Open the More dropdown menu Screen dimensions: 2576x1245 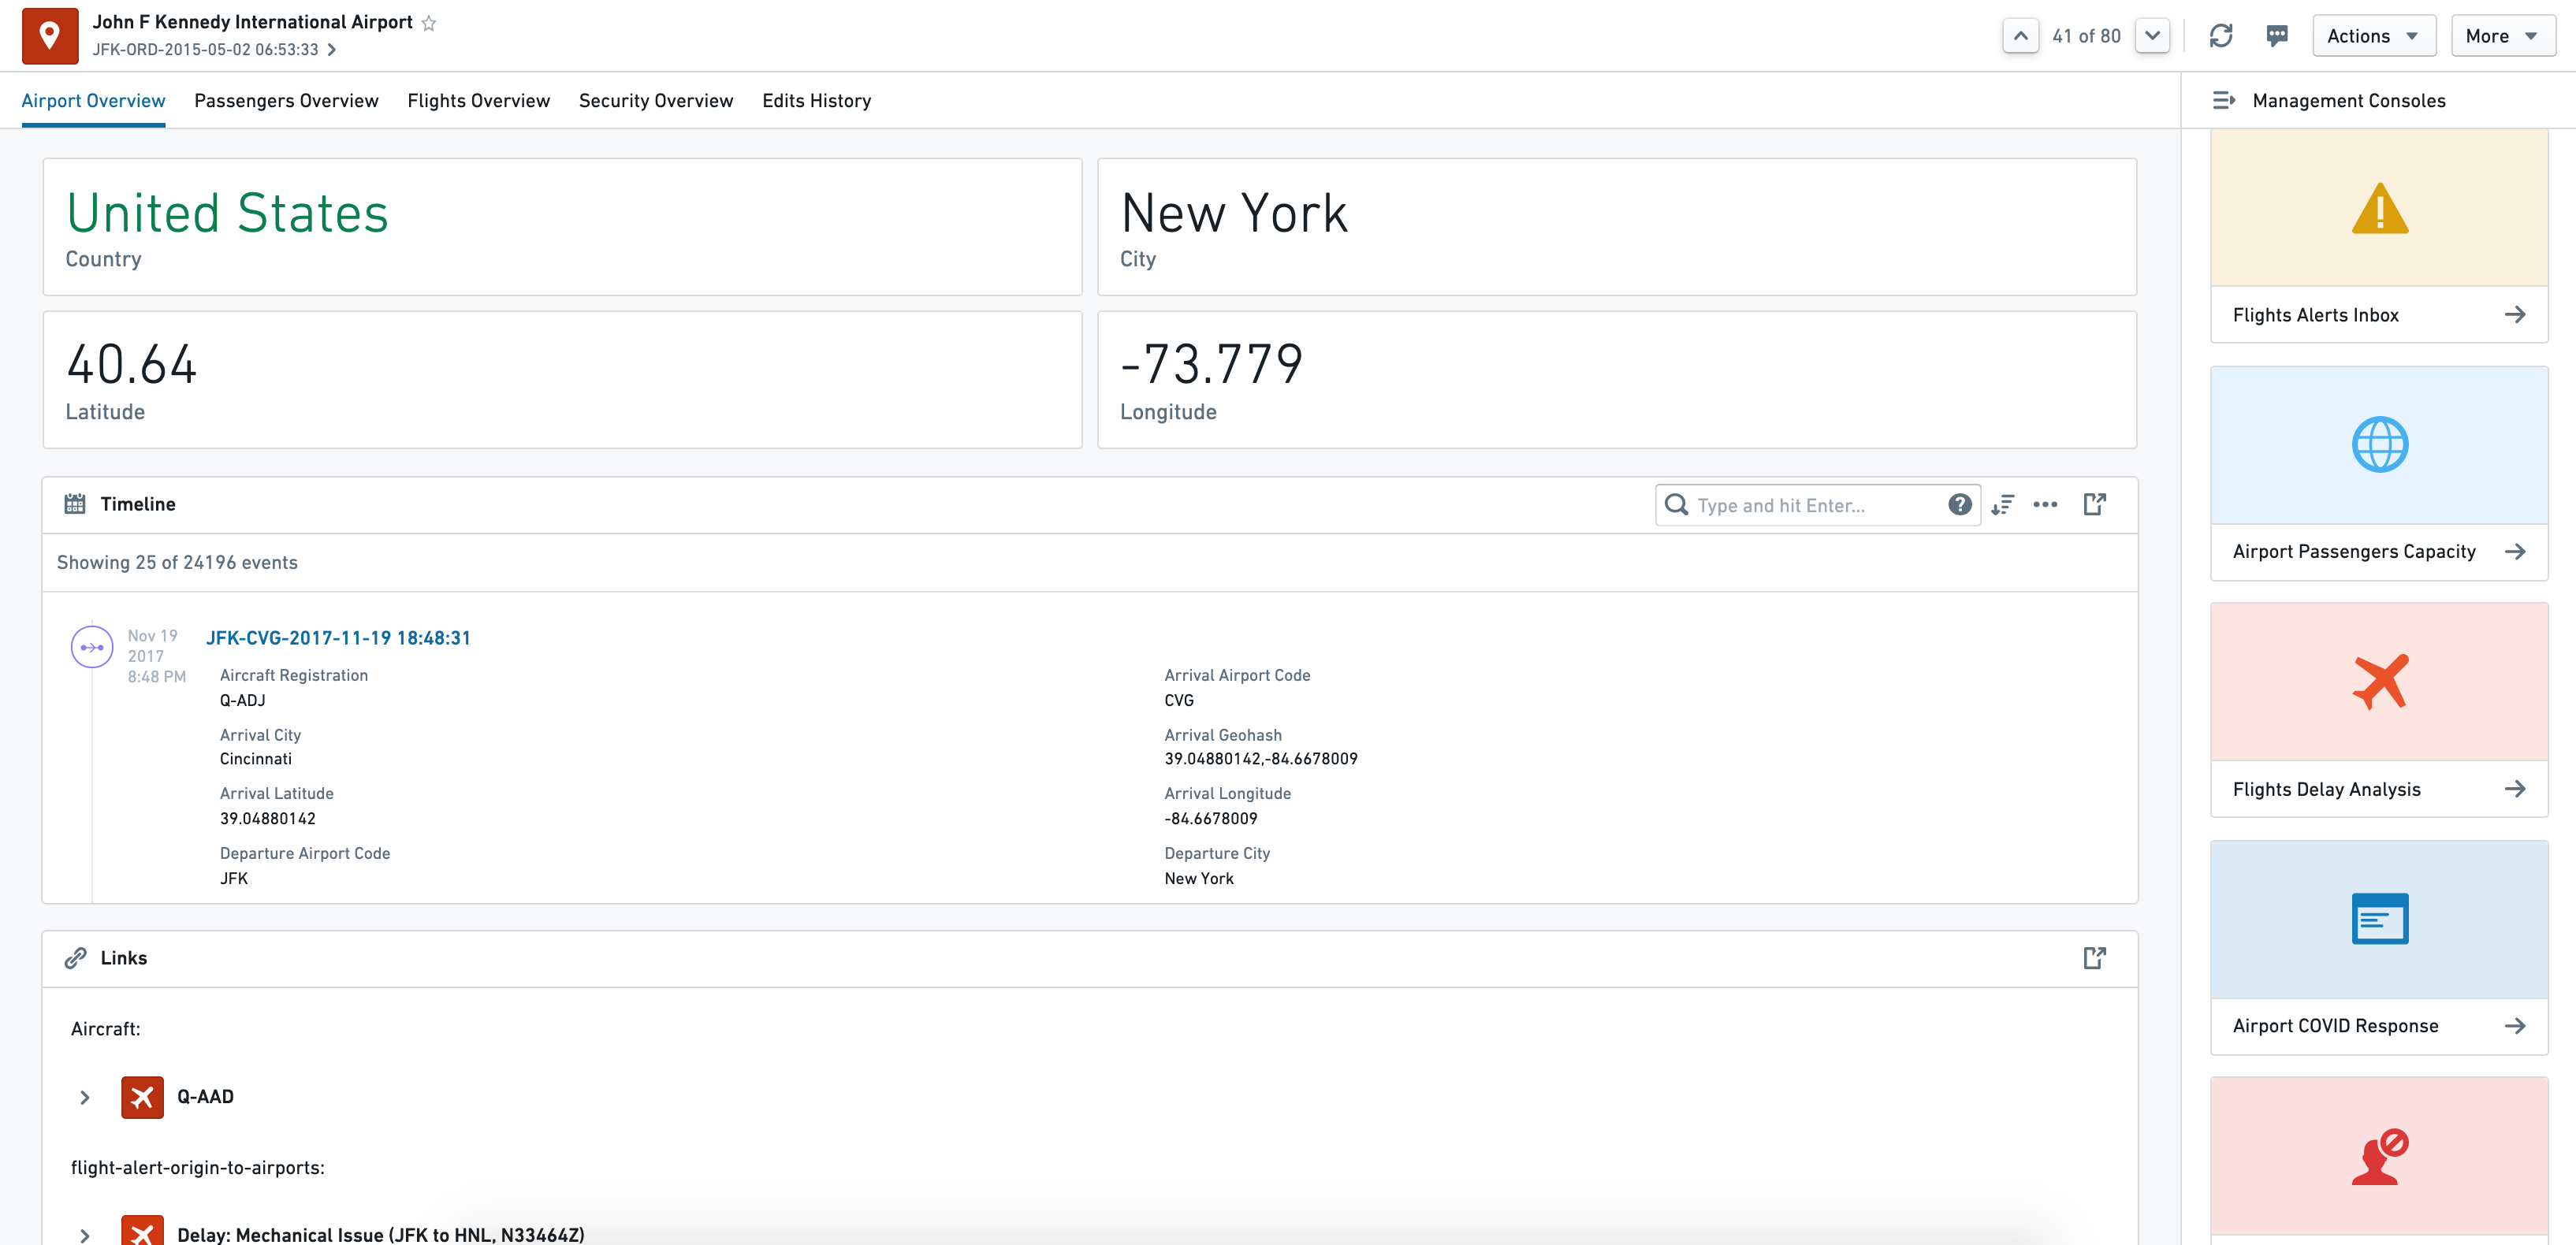(2502, 36)
